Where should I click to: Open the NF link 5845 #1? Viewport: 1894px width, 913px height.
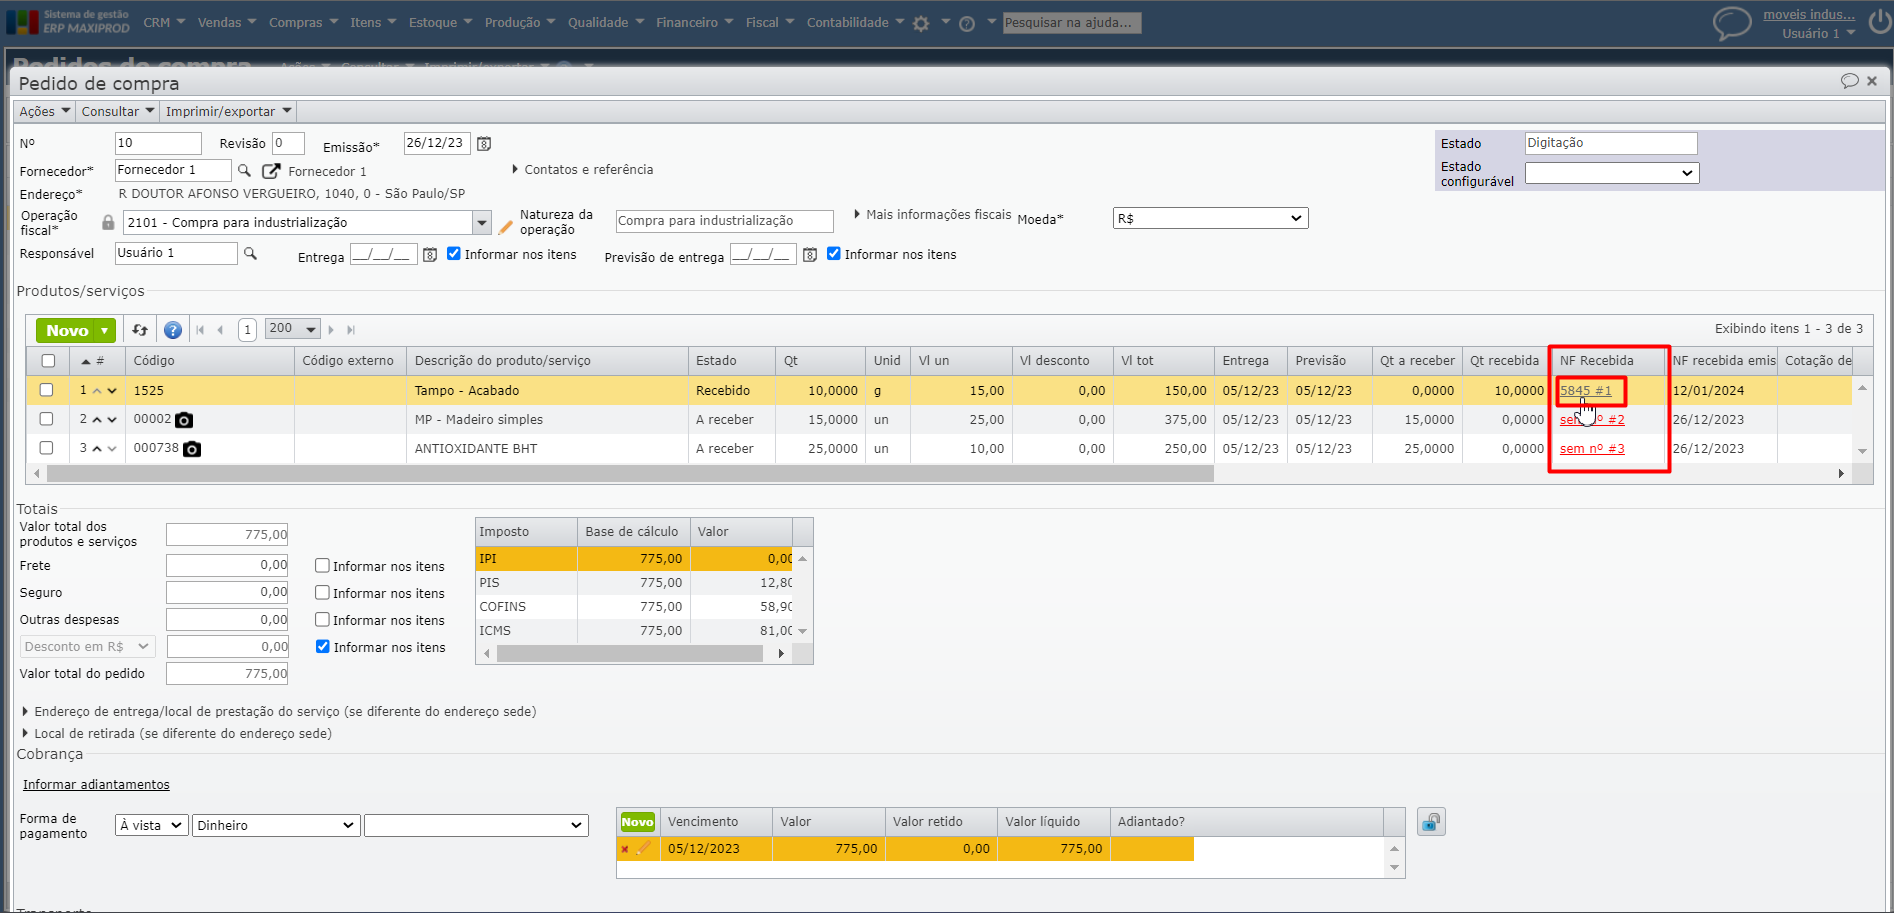click(1585, 391)
